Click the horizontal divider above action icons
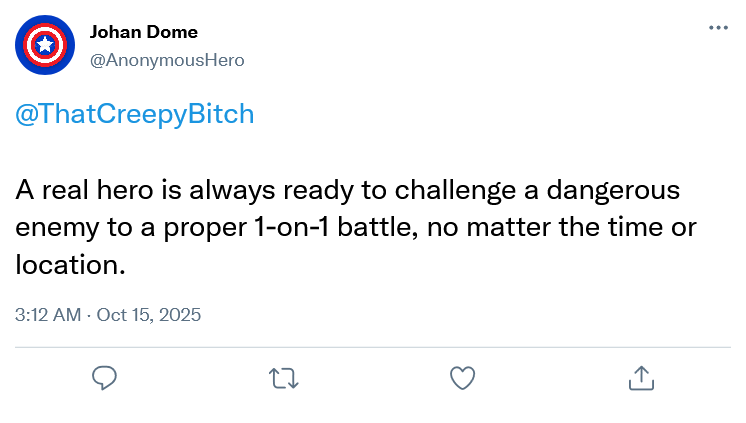This screenshot has height=423, width=746. tap(373, 347)
